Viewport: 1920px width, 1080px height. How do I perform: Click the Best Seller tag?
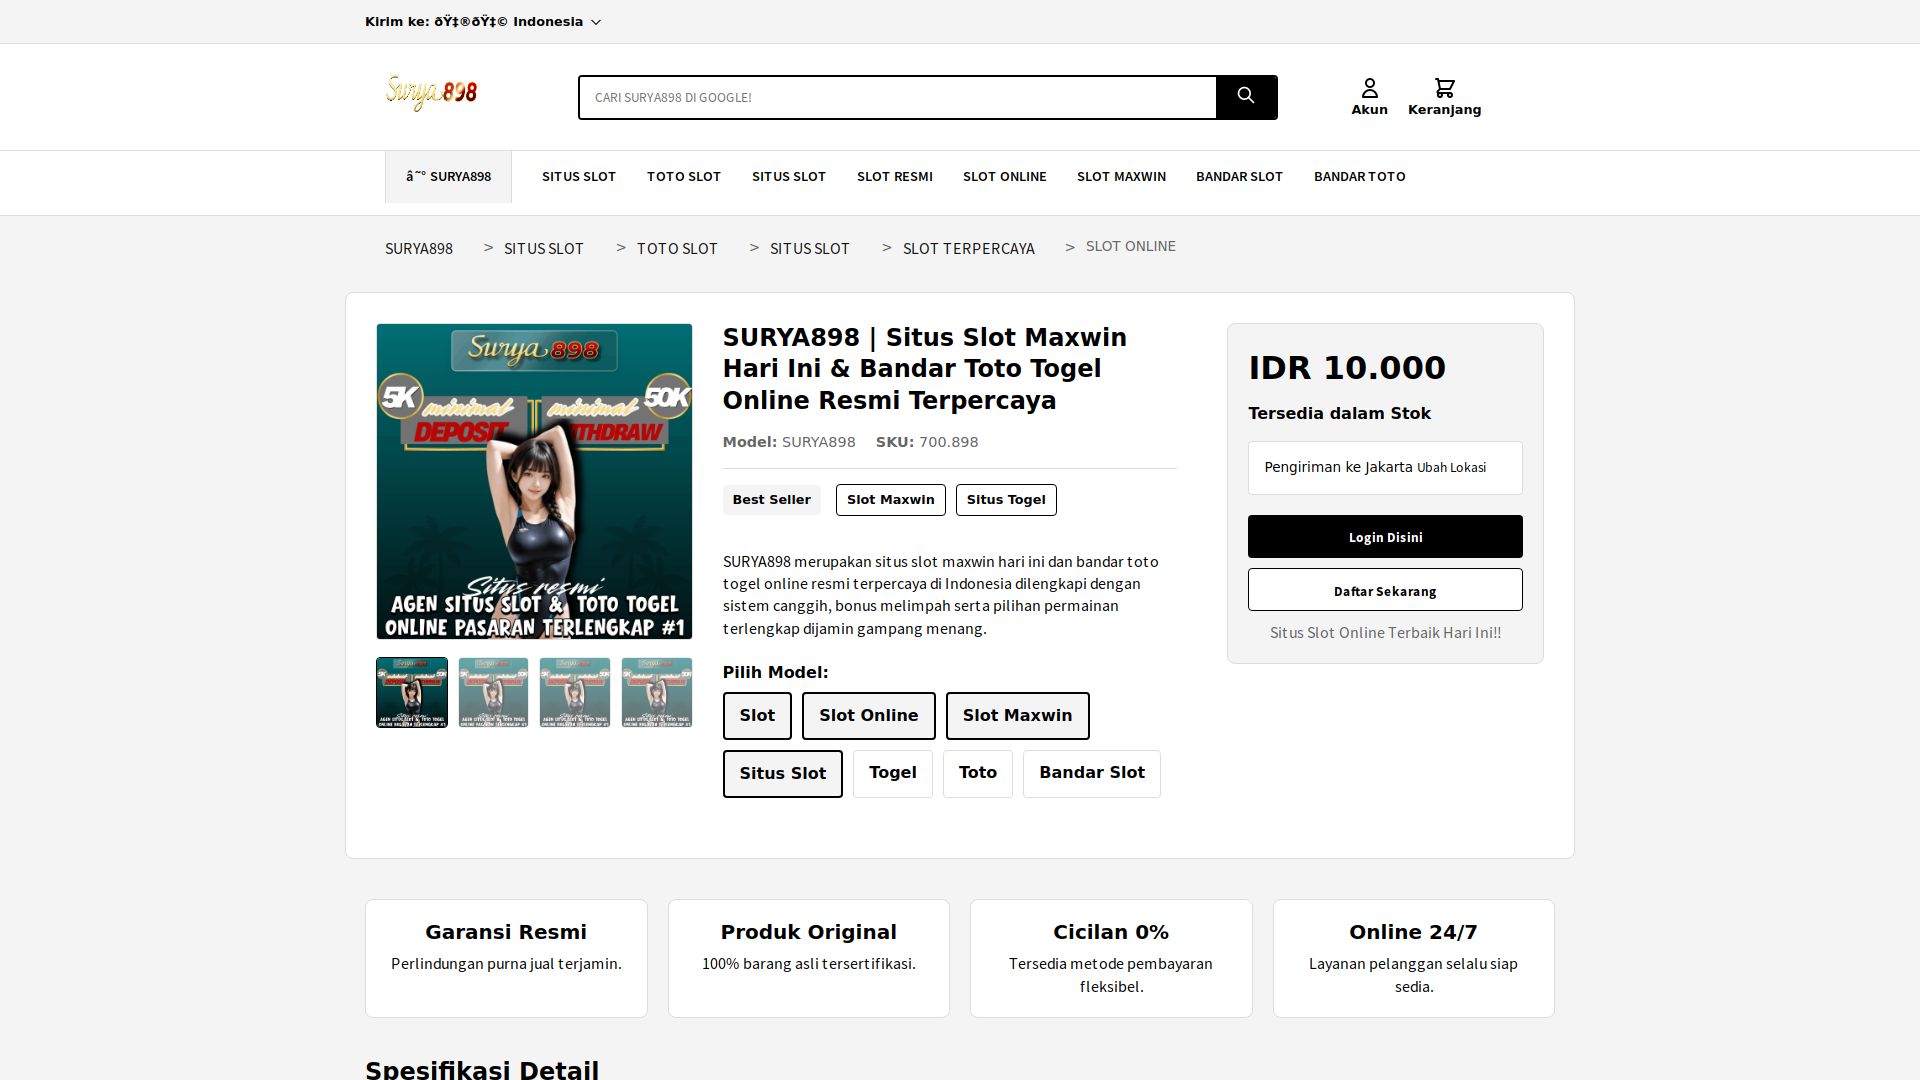[x=772, y=500]
